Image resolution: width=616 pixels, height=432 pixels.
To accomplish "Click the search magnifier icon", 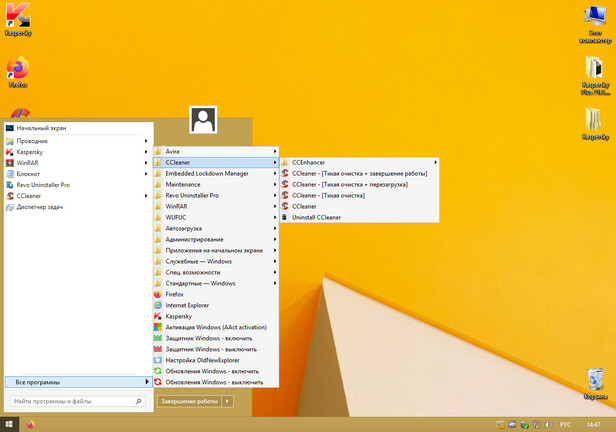I will tap(138, 401).
